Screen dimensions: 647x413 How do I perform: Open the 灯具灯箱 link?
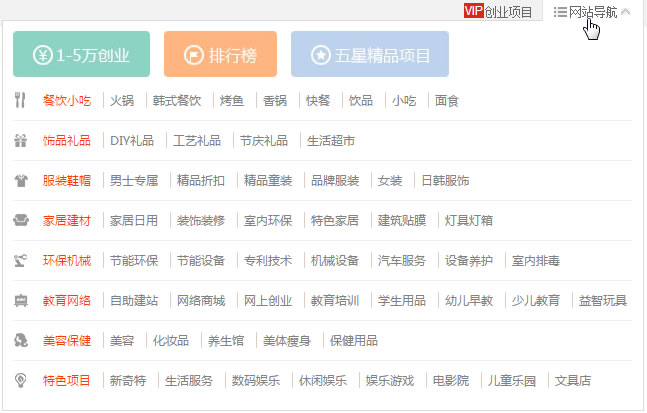pos(469,220)
